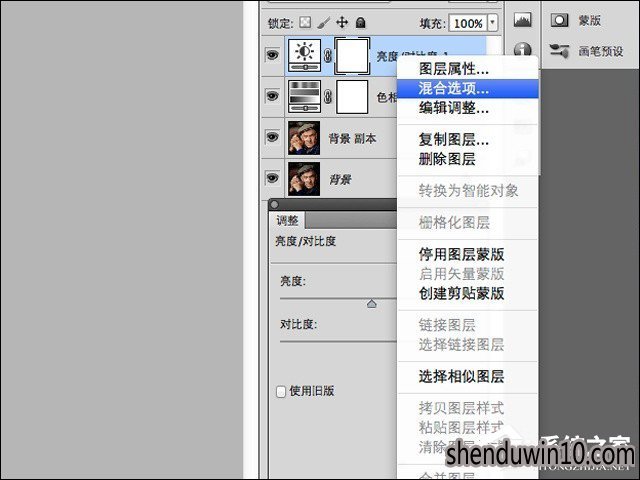The image size is (640, 480).
Task: Click the lock position move icon
Action: pos(342,22)
